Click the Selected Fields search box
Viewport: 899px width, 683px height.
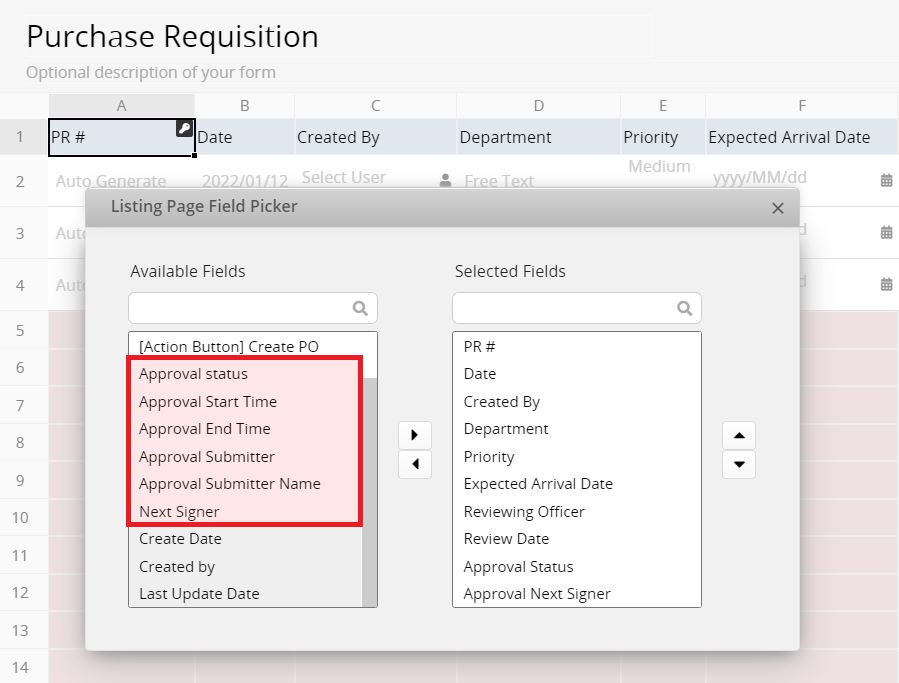[565, 308]
